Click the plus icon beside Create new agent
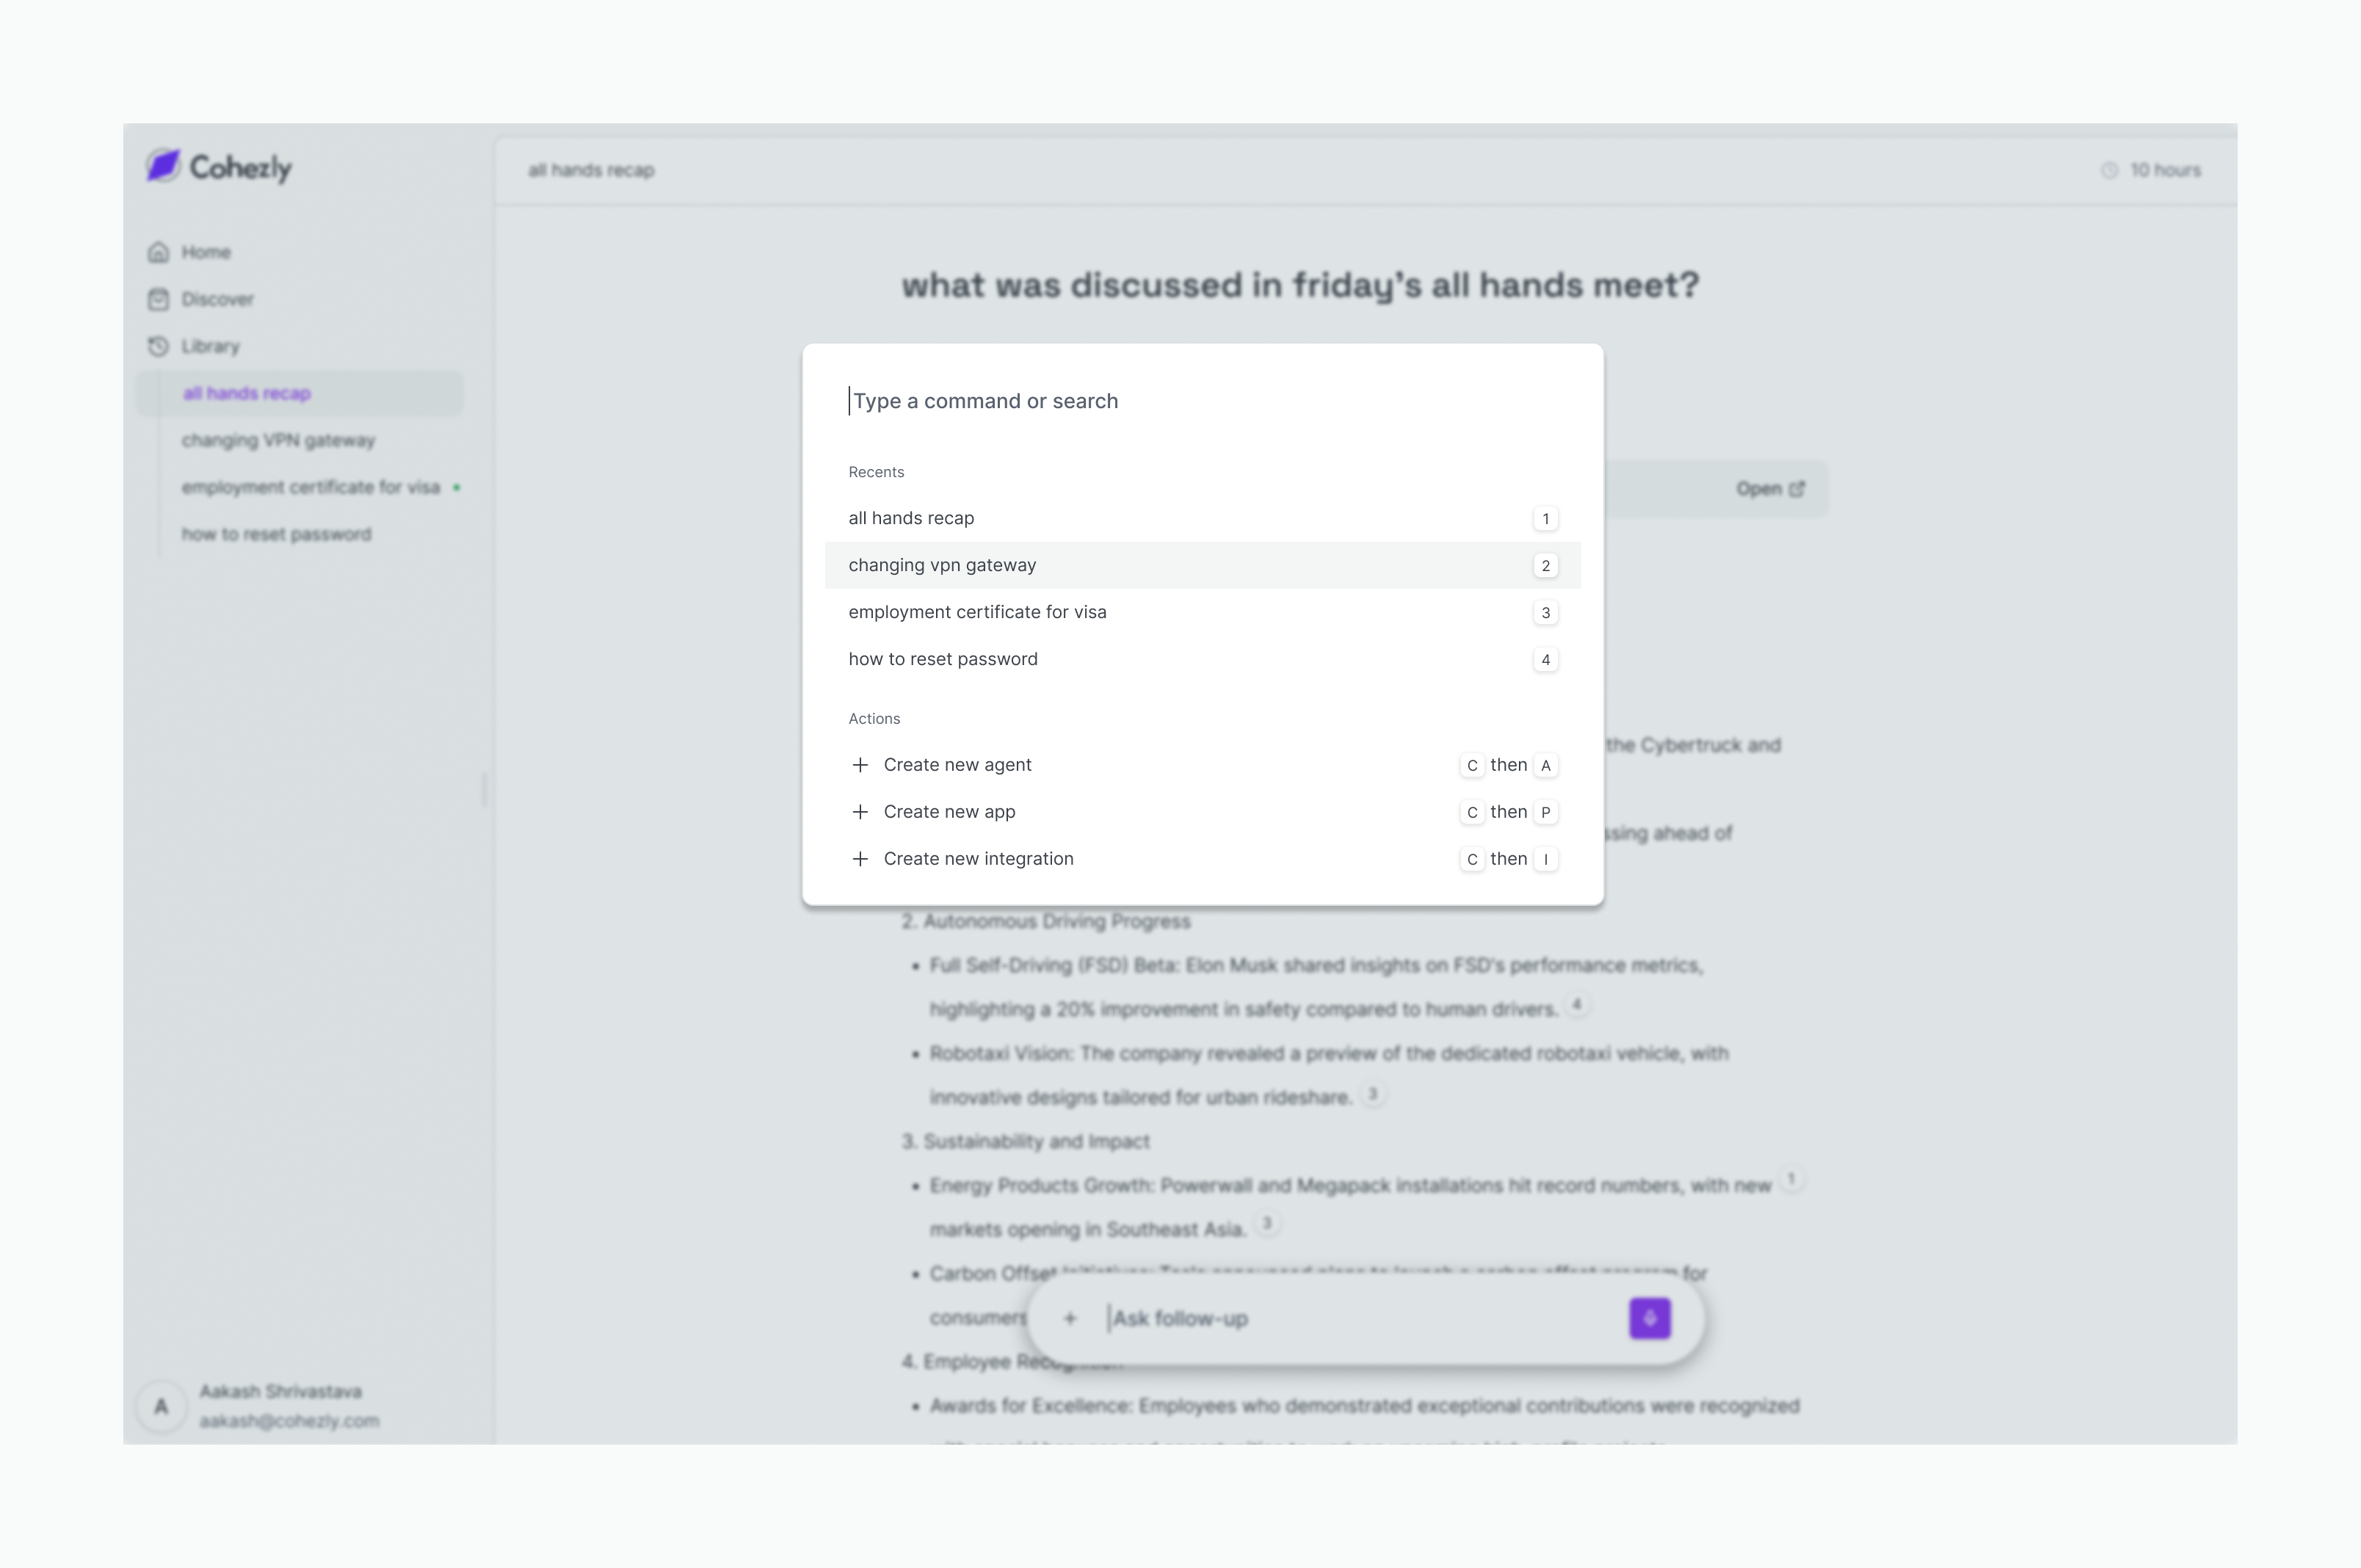The height and width of the screenshot is (1568, 2361). coord(859,765)
